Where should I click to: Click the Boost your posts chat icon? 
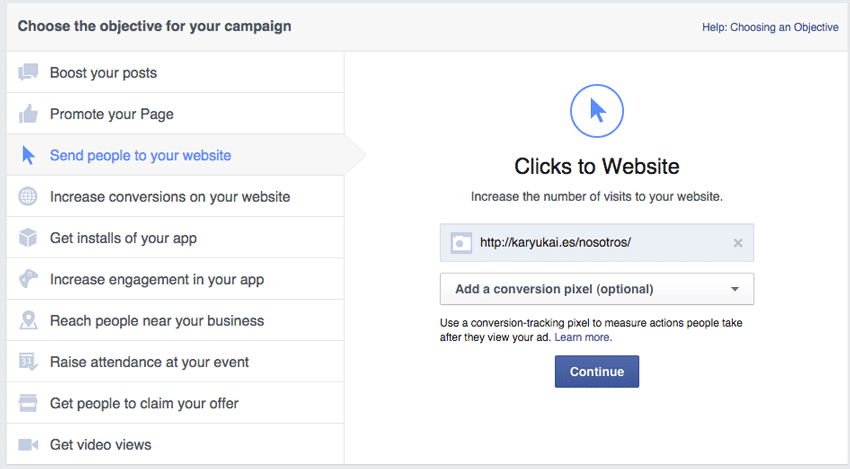coord(28,72)
